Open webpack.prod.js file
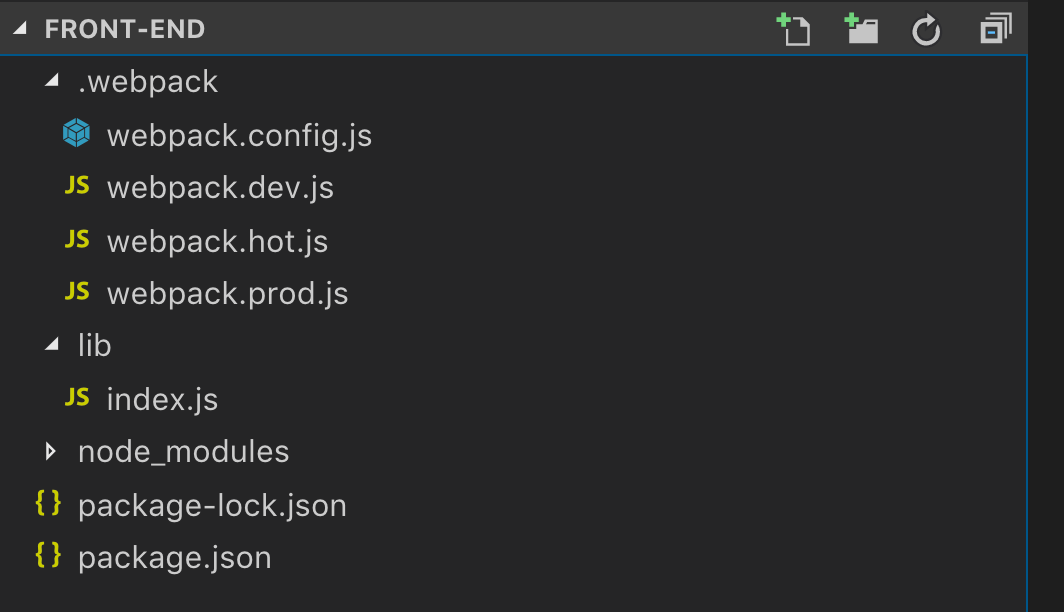 pos(227,294)
